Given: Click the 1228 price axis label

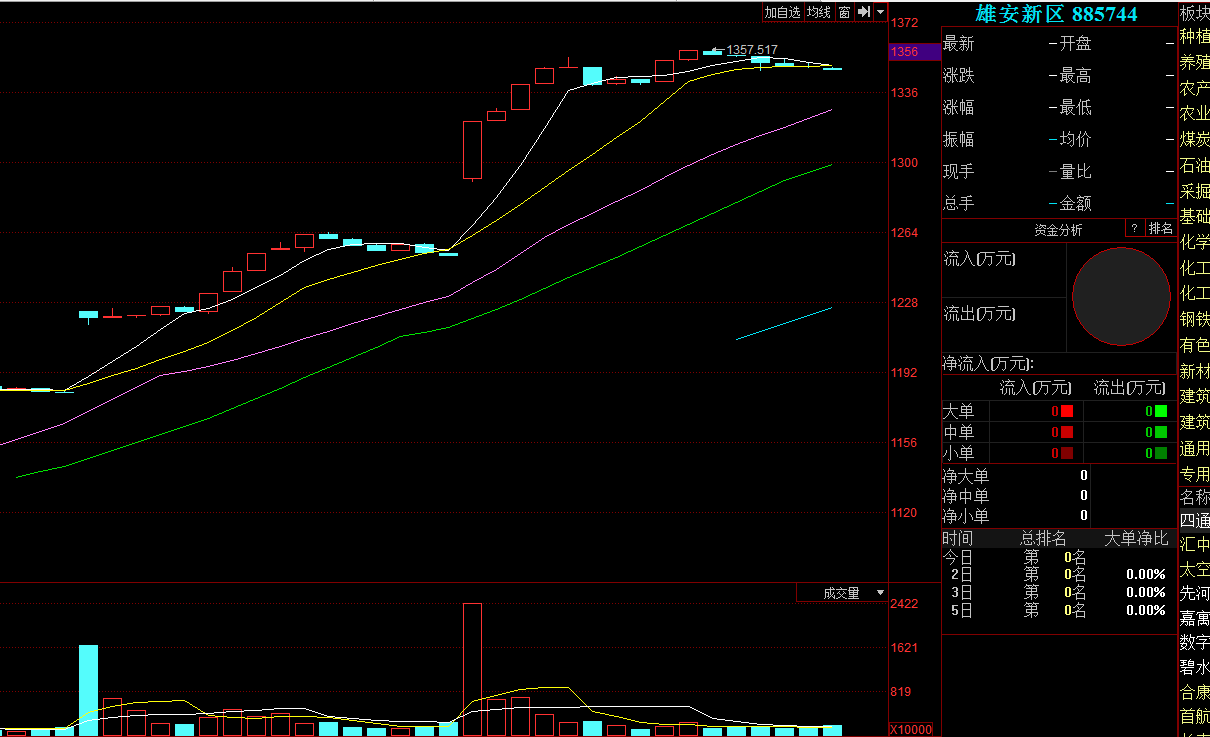Looking at the screenshot, I should (x=905, y=303).
